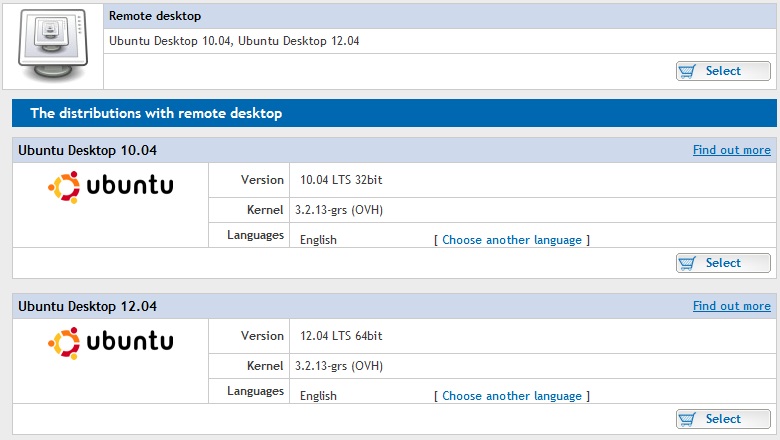The height and width of the screenshot is (440, 780).
Task: Click the Ubuntu logo for Desktop 12.04
Action: point(110,343)
